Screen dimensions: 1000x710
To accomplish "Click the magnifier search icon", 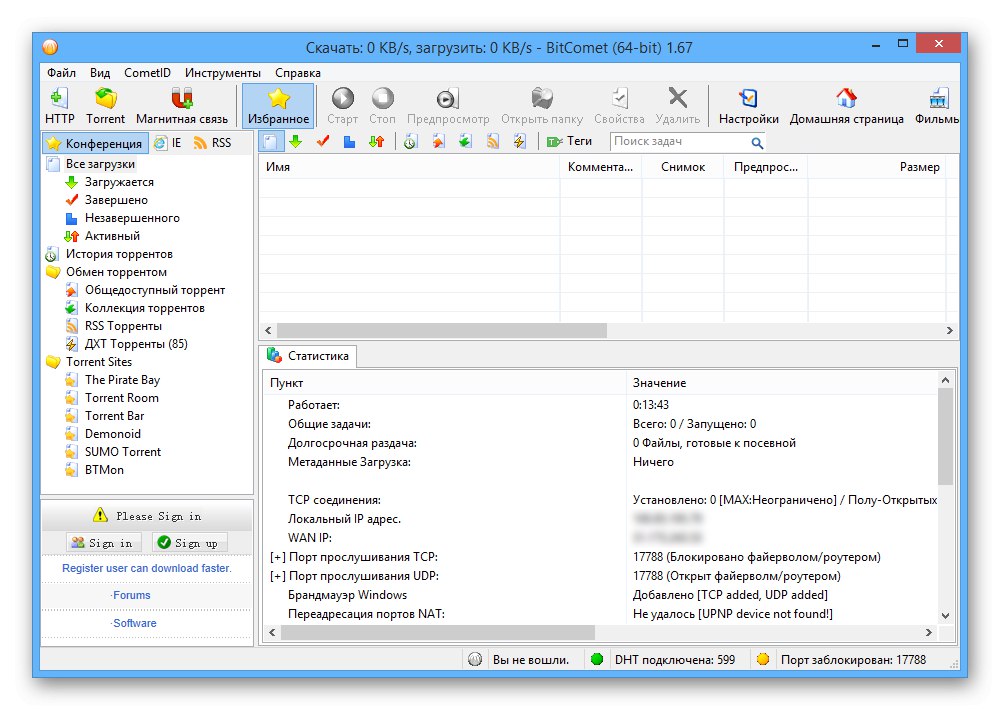I will 757,142.
